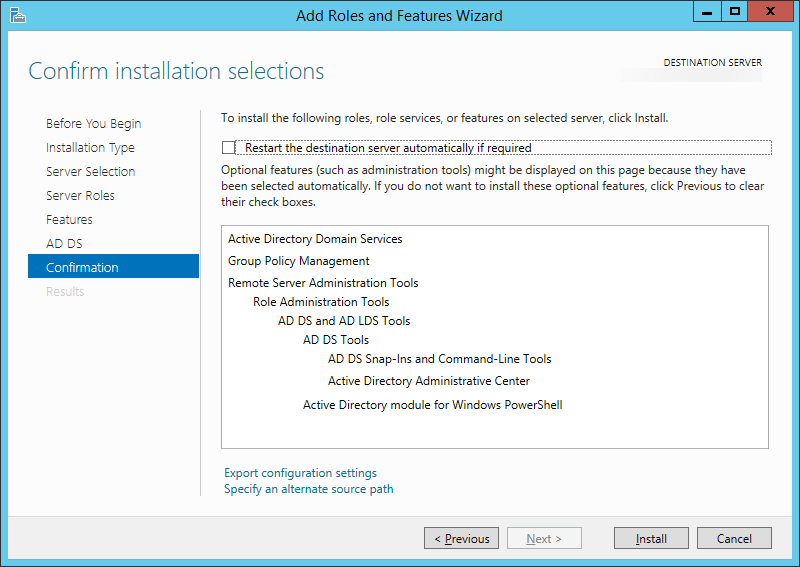Viewport: 800px width, 567px height.
Task: Switch to the Server Selection step
Action: click(90, 171)
